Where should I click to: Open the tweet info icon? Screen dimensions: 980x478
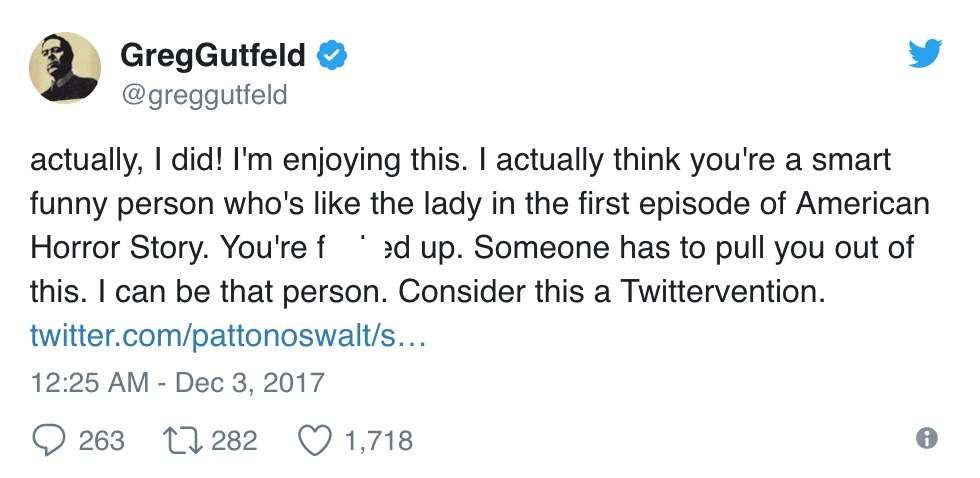click(927, 438)
